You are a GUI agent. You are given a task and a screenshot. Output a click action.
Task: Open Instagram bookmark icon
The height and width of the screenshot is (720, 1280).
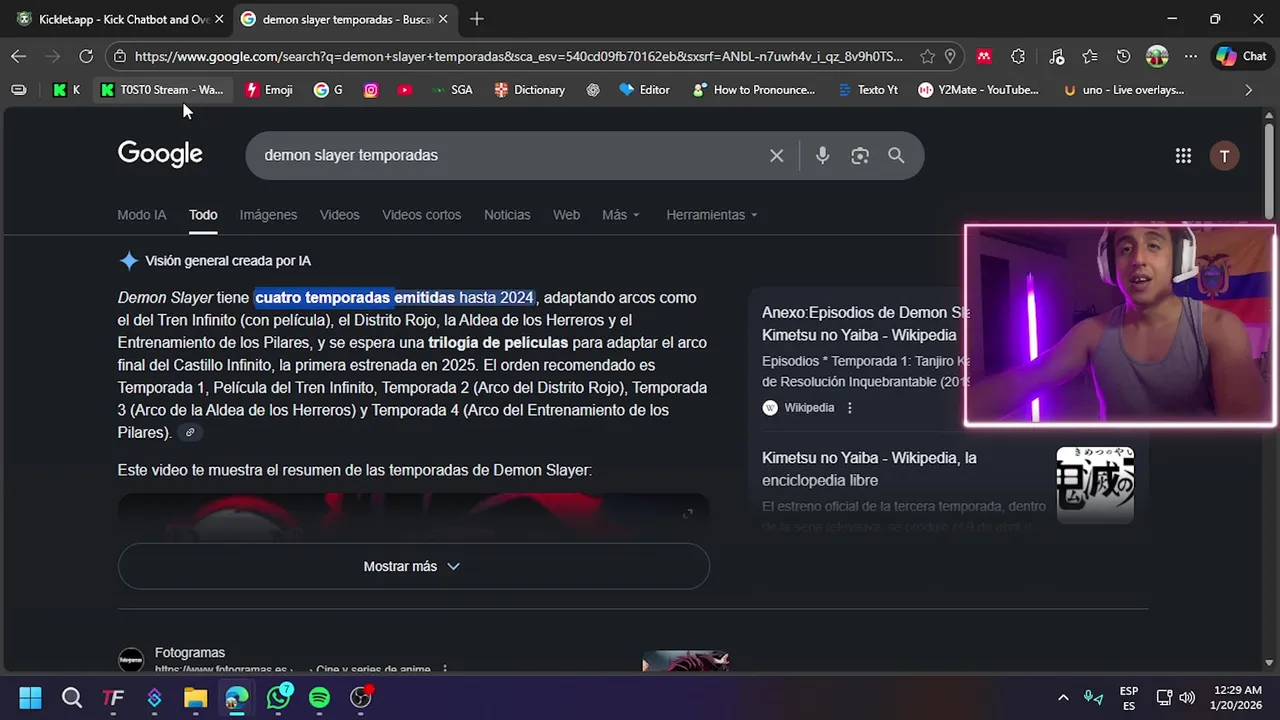coord(370,89)
